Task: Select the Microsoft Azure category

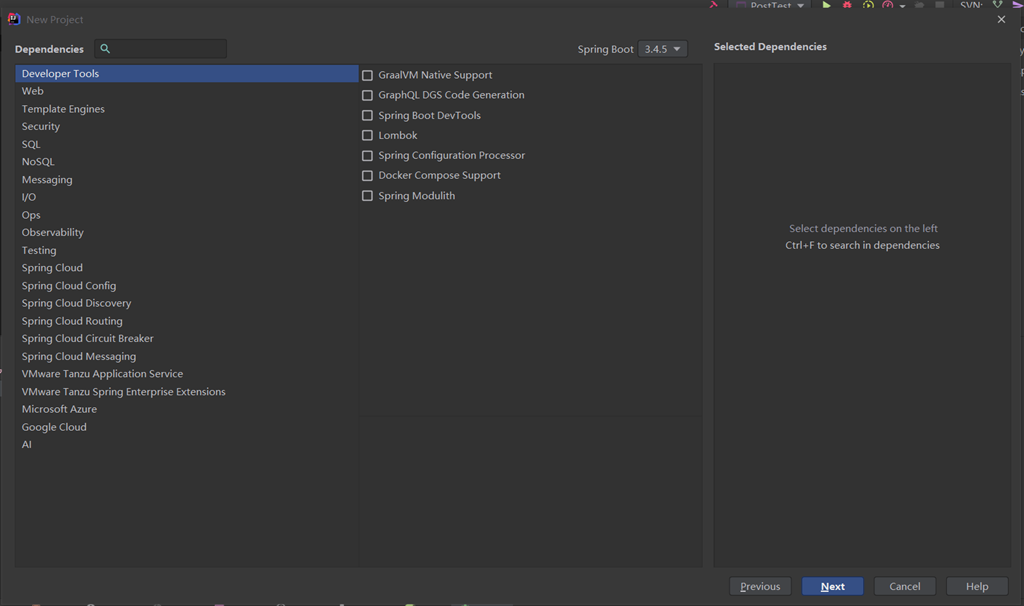Action: (x=187, y=409)
